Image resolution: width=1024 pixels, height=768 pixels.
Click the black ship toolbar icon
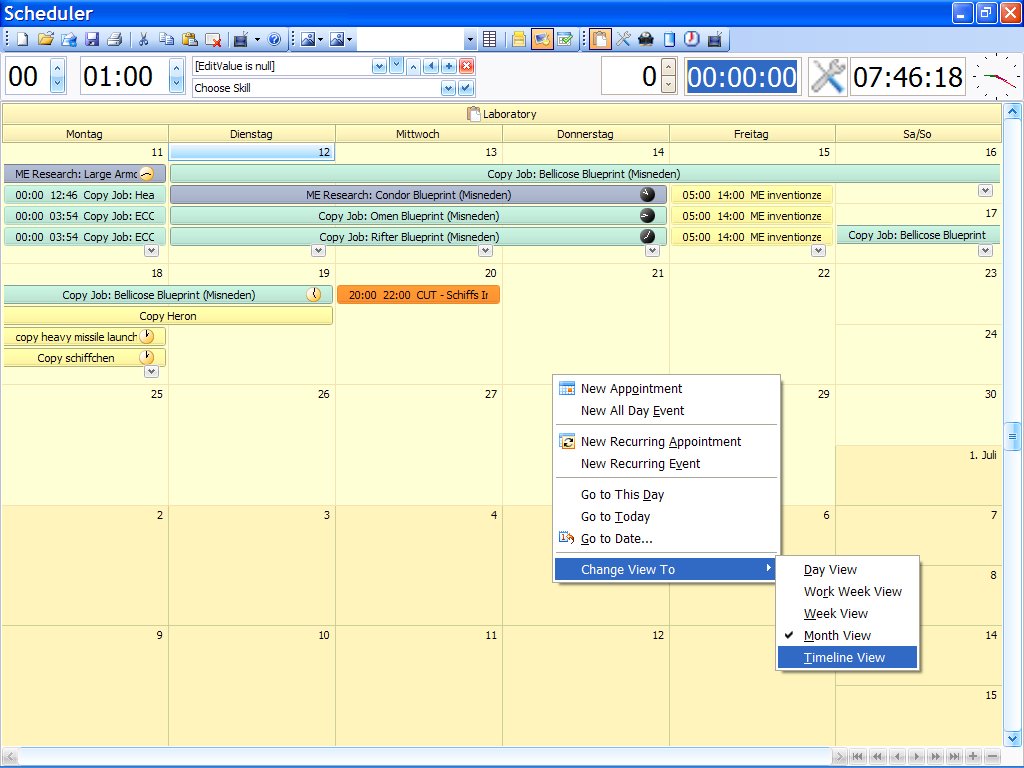tap(646, 40)
